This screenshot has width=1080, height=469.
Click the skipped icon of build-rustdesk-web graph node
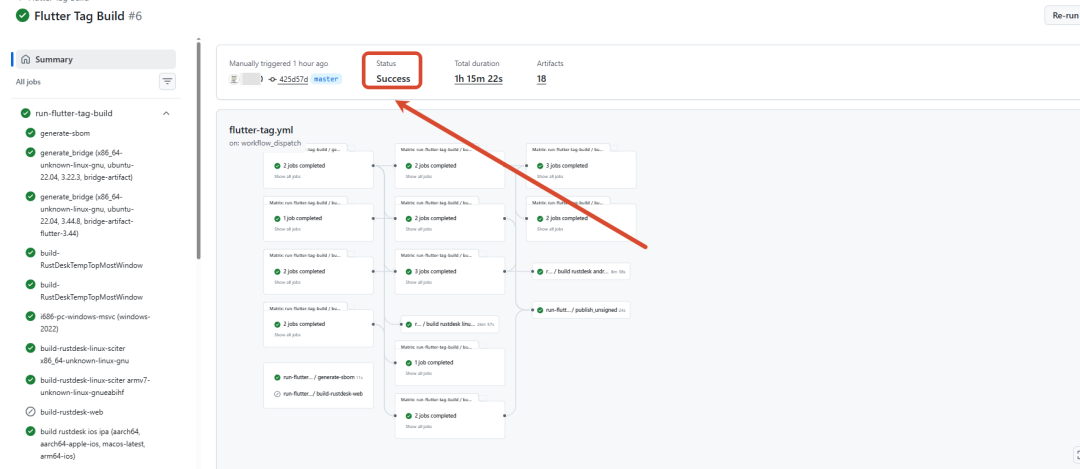coord(277,394)
